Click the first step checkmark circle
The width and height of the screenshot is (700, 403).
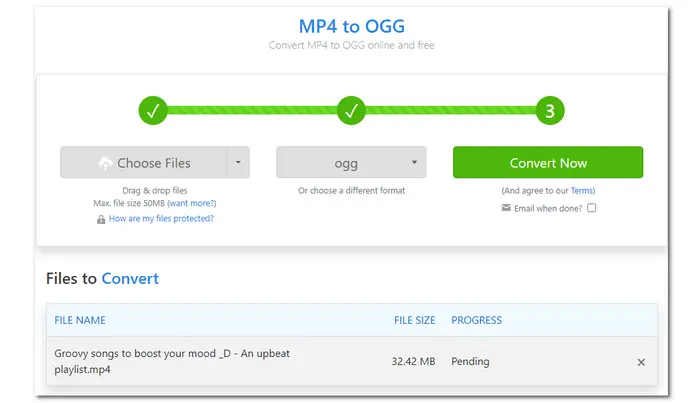tap(153, 110)
